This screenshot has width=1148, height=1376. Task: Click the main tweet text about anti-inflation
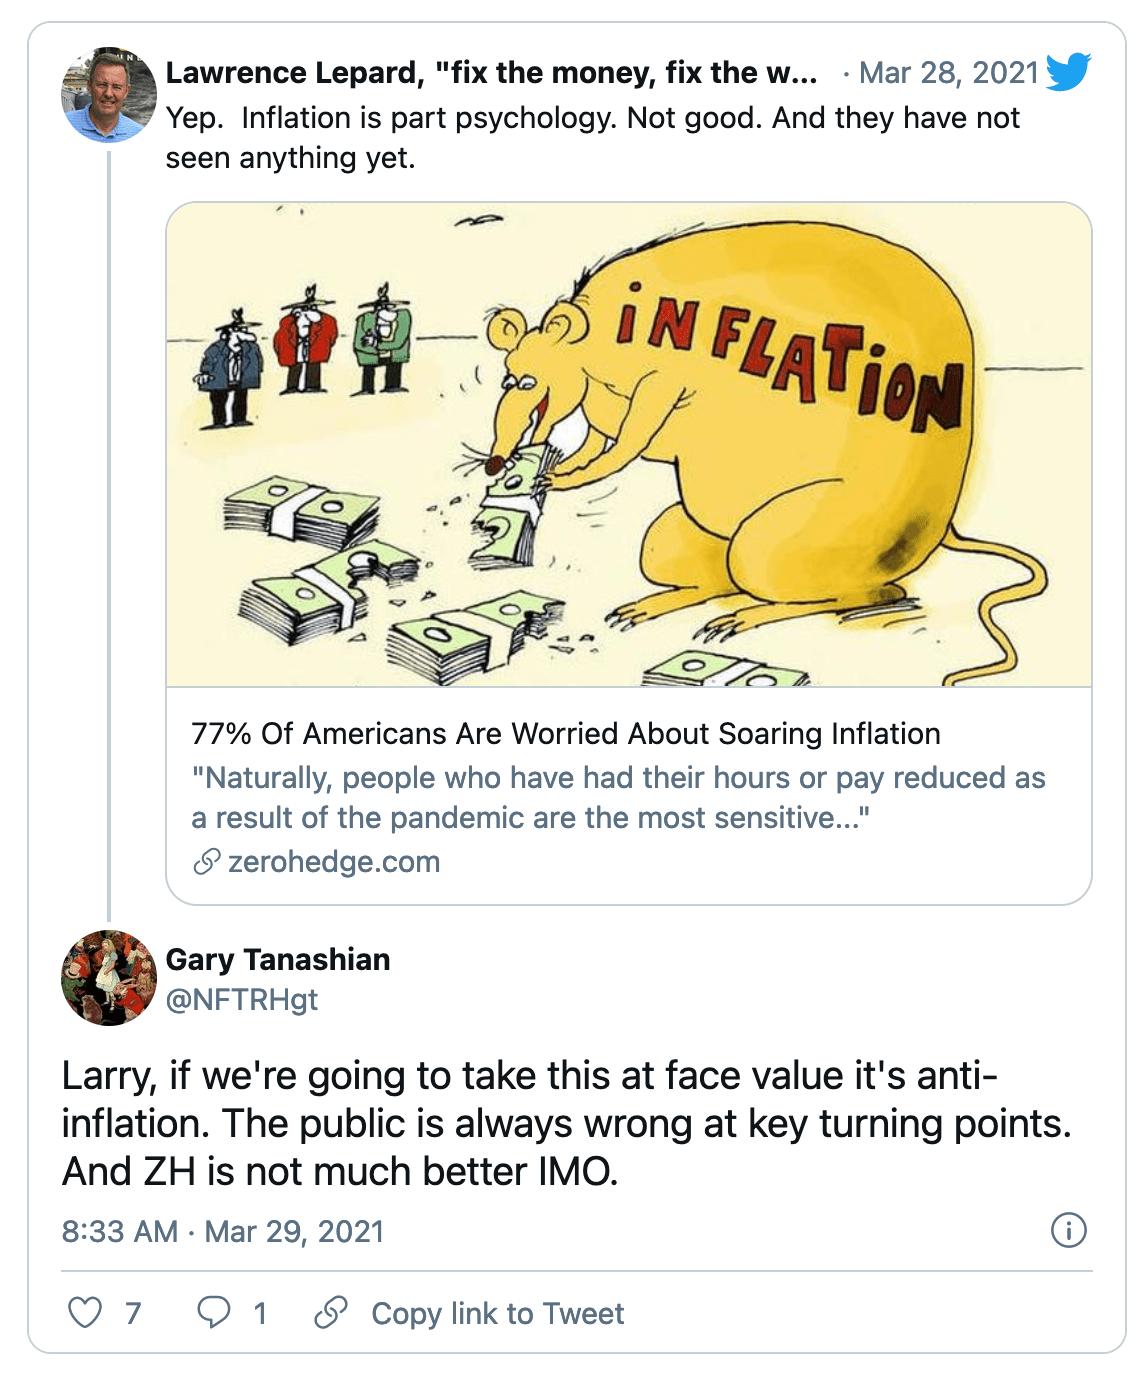pos(566,1123)
